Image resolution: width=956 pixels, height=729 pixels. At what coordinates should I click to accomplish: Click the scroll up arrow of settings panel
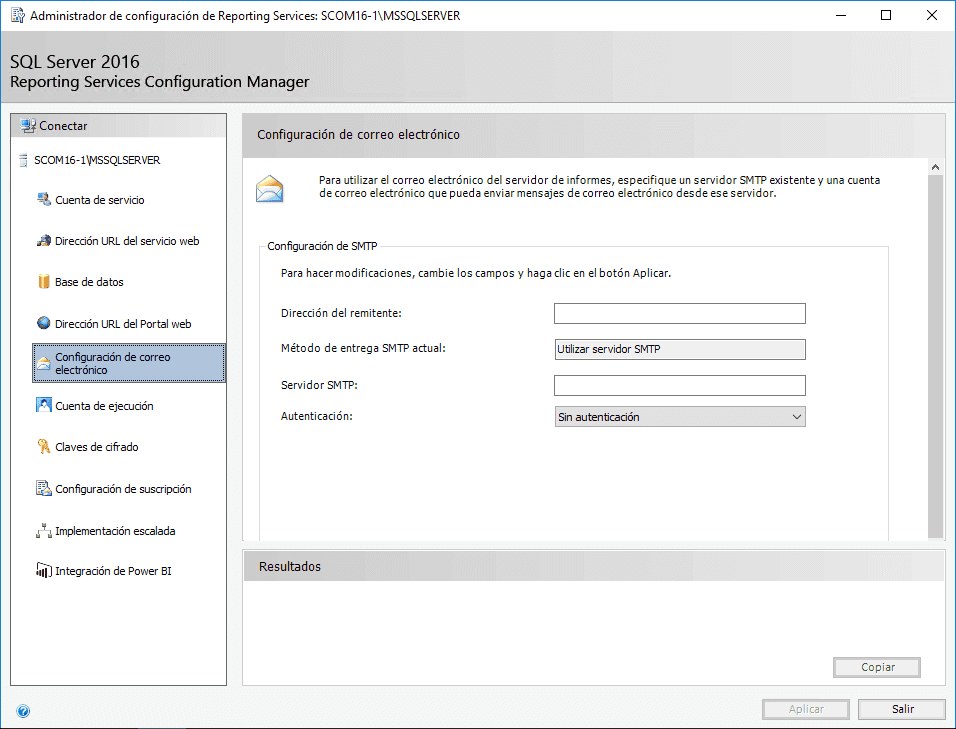point(935,166)
